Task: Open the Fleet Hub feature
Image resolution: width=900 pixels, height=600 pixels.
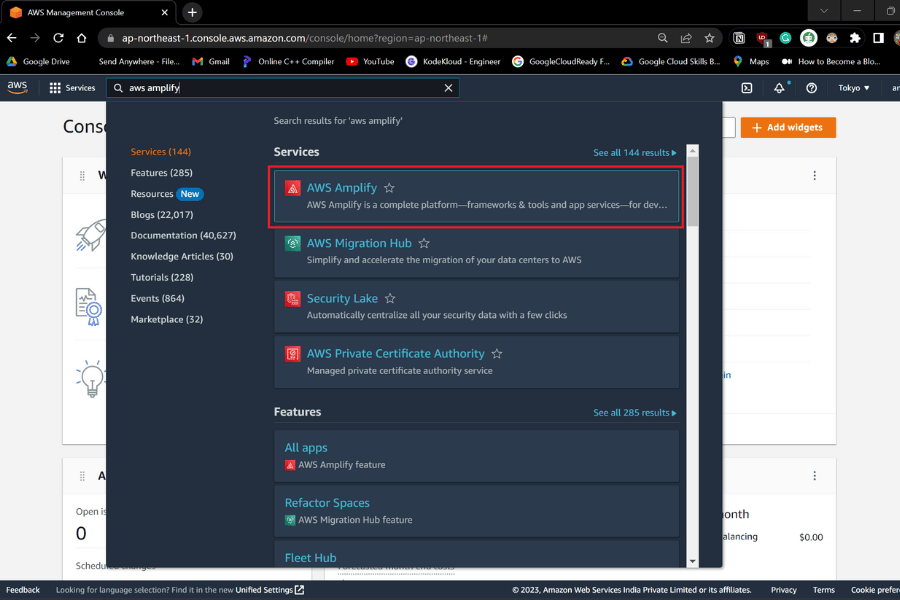Action: pos(476,555)
